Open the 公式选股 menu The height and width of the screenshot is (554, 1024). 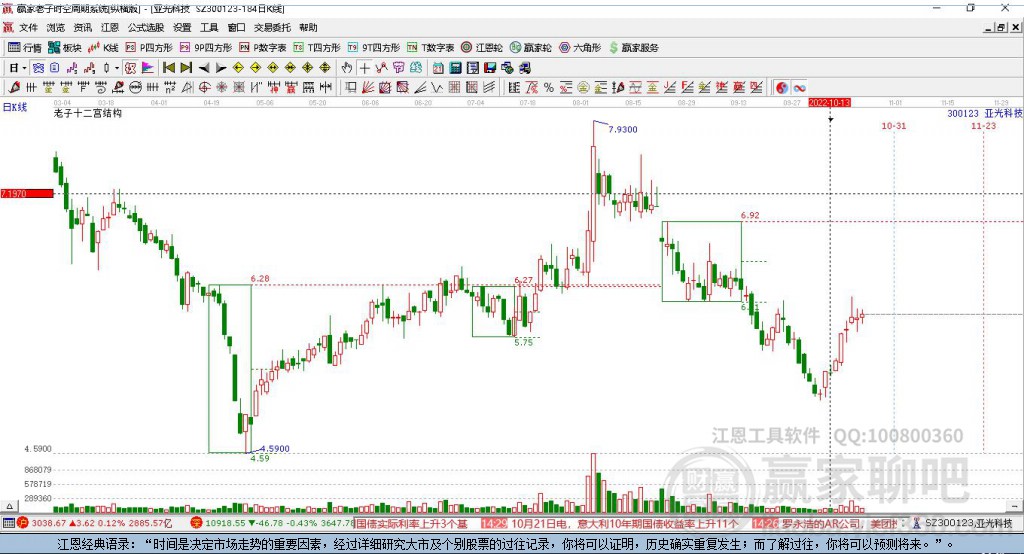146,27
